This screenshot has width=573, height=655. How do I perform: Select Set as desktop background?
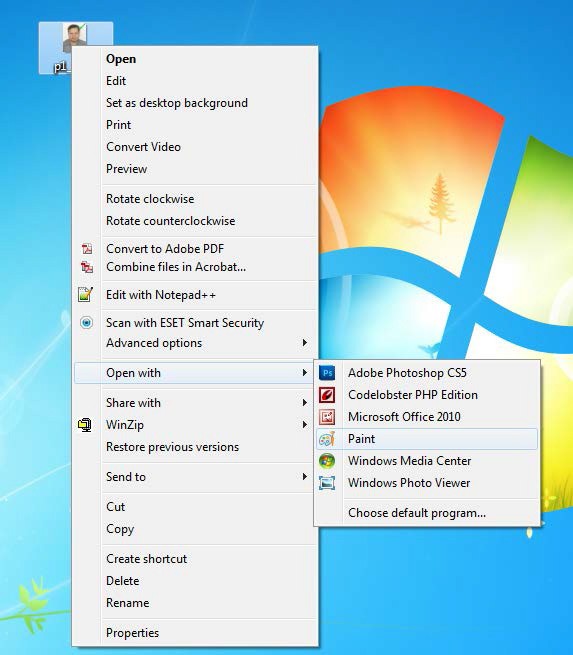(195, 103)
